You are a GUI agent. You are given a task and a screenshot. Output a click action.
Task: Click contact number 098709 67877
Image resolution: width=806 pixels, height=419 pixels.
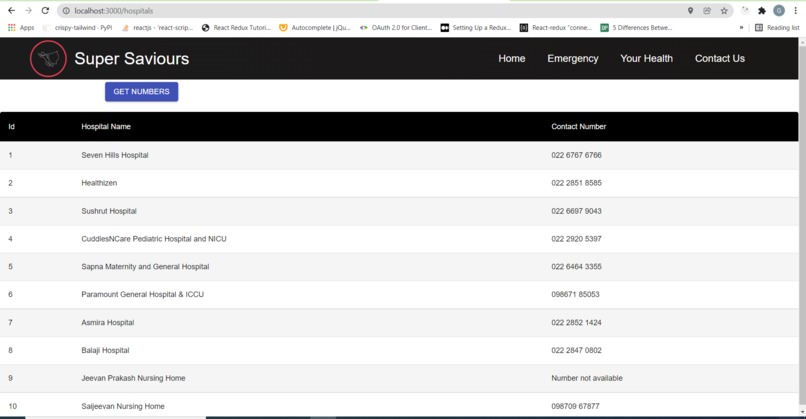[x=575, y=406]
